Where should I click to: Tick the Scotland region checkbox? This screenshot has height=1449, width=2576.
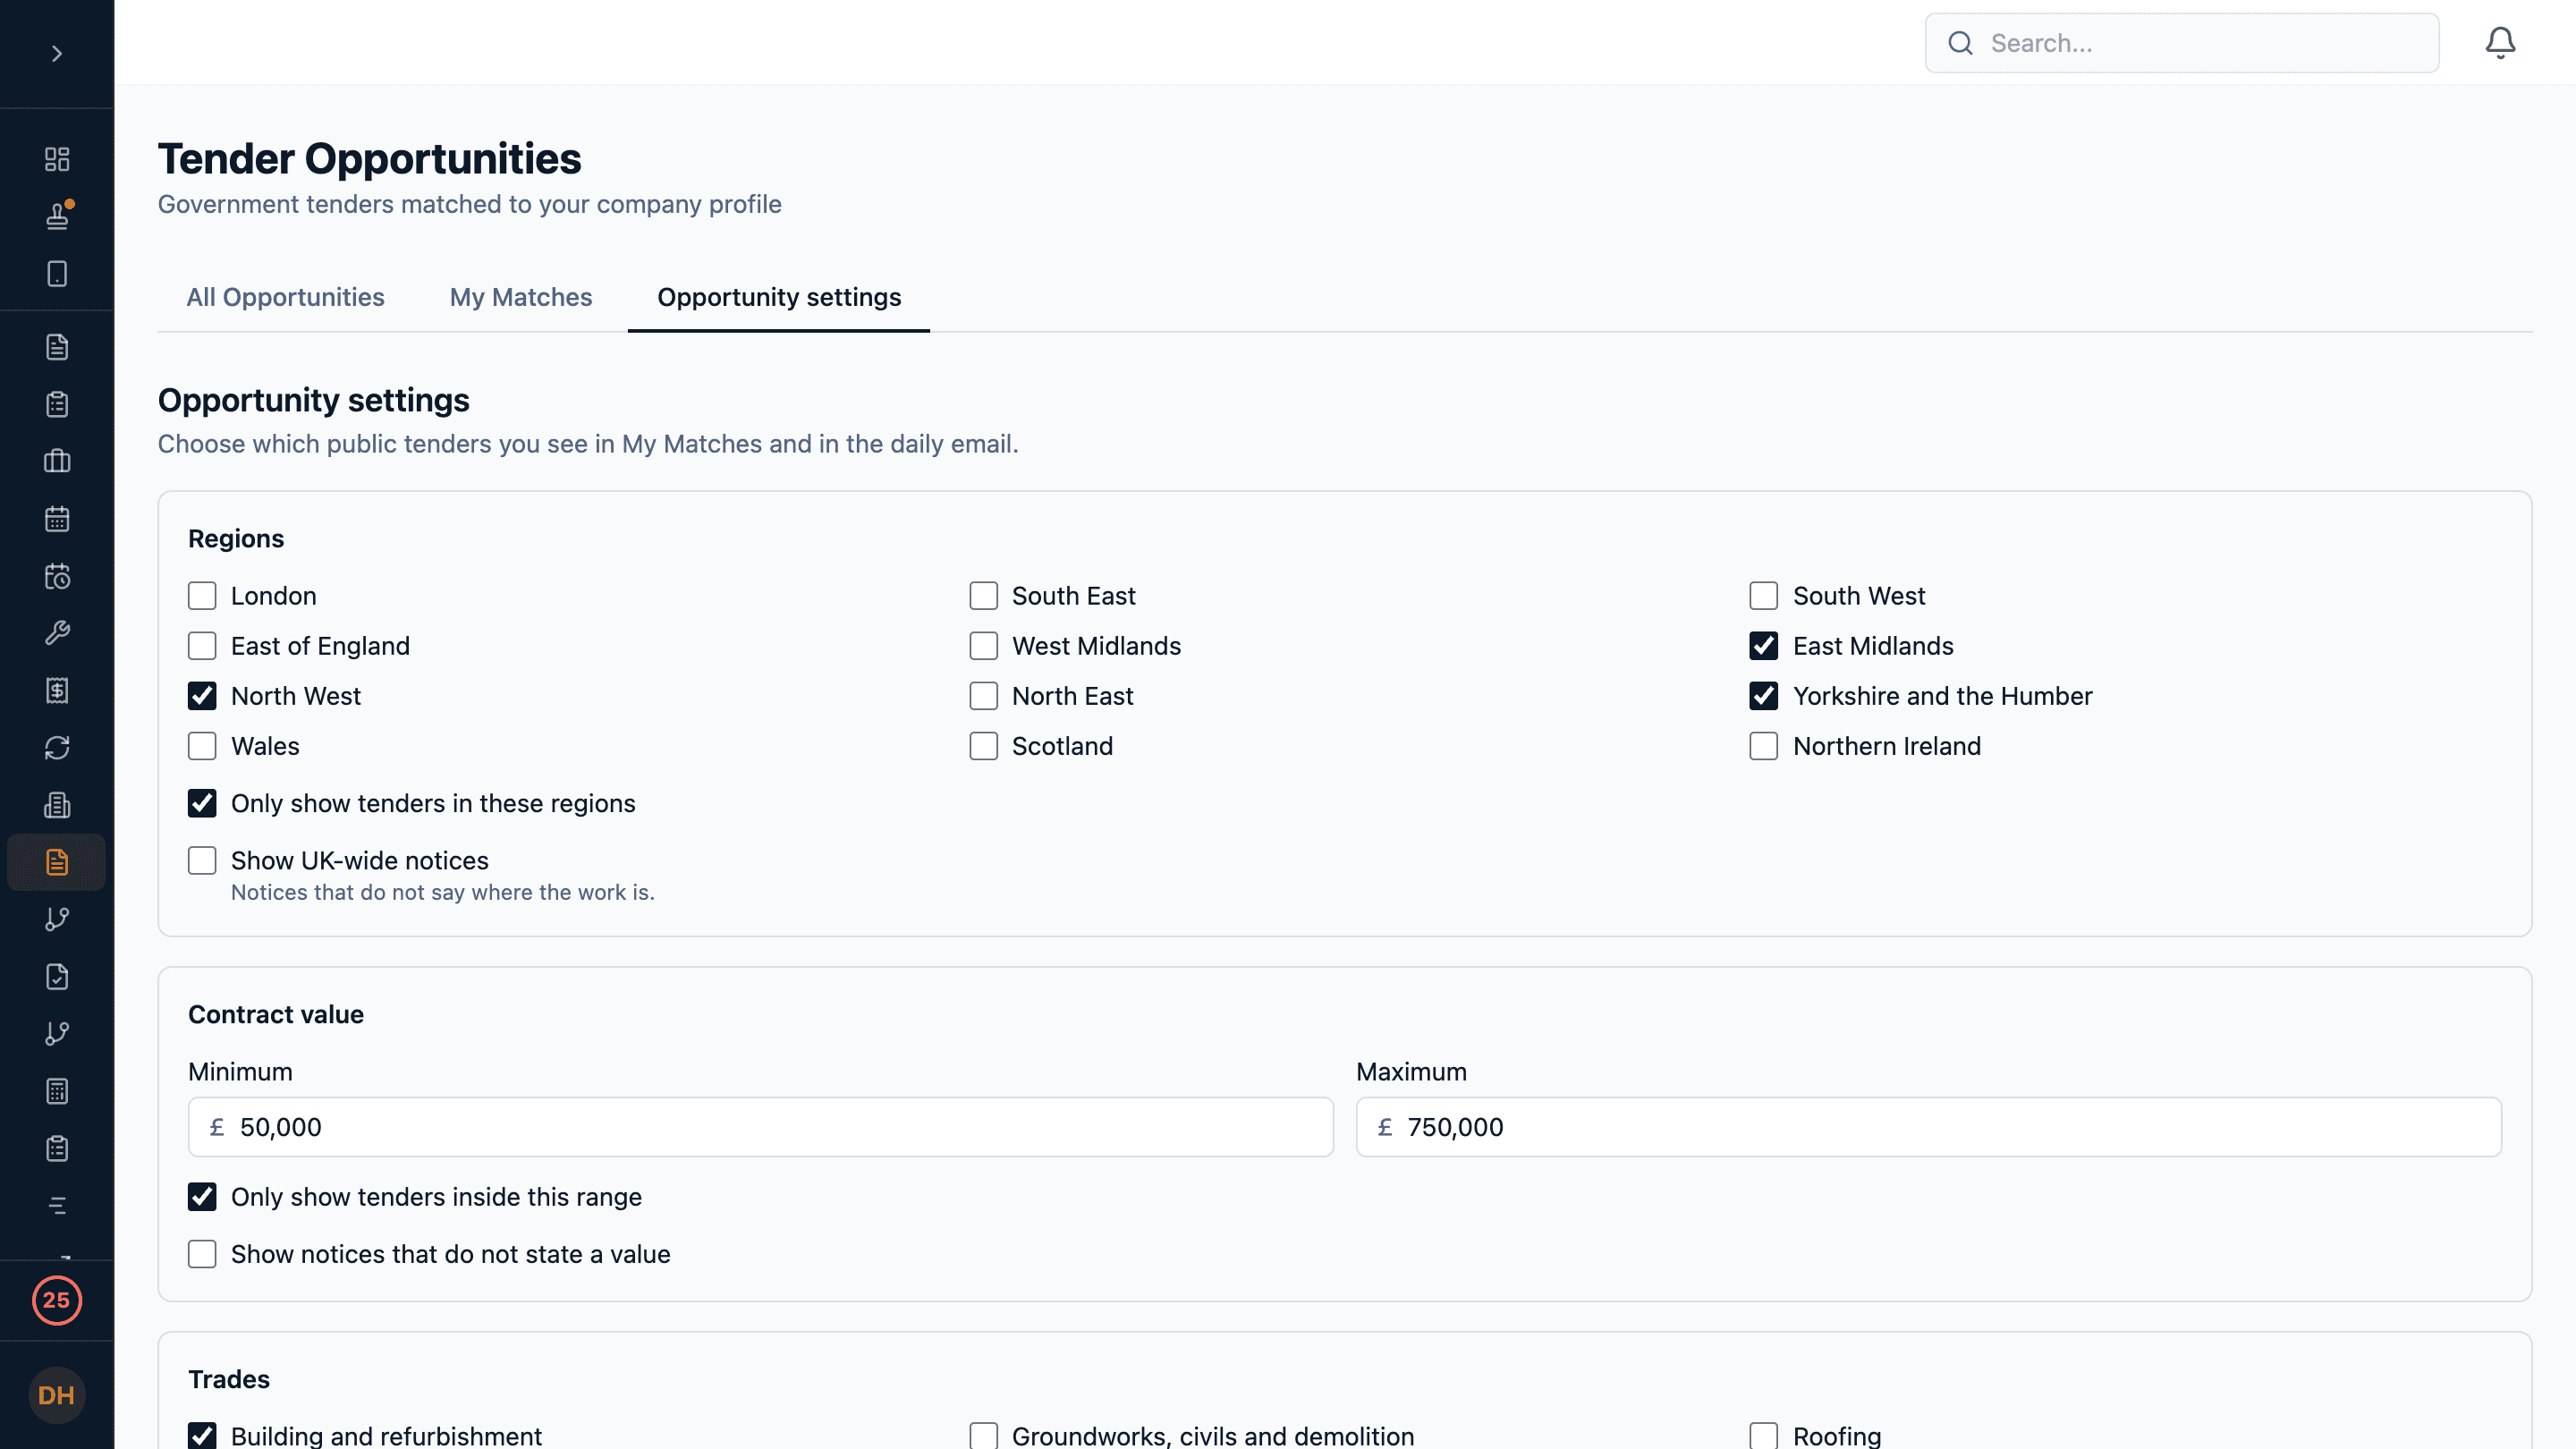click(983, 746)
